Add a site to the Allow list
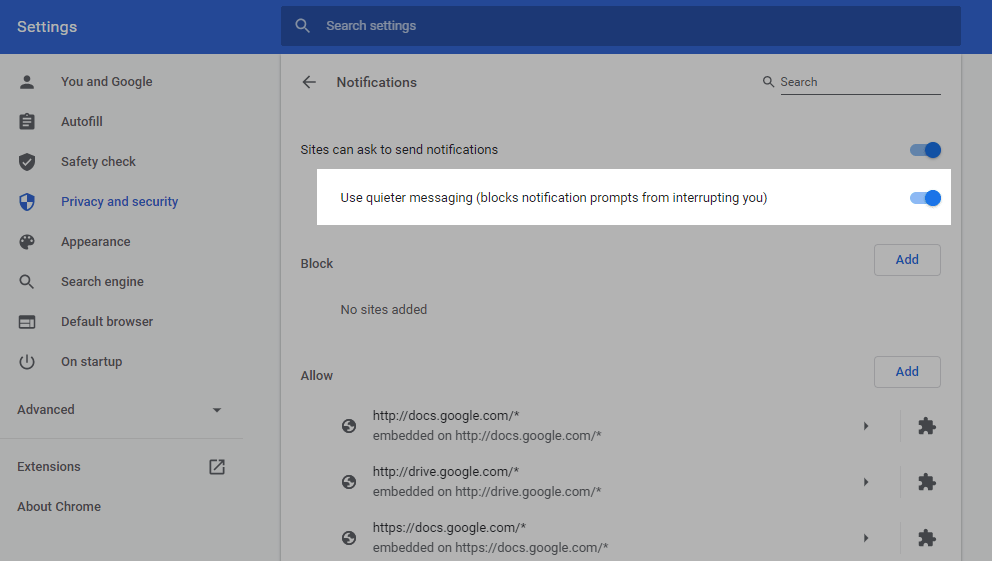The height and width of the screenshot is (561, 992). tap(907, 372)
